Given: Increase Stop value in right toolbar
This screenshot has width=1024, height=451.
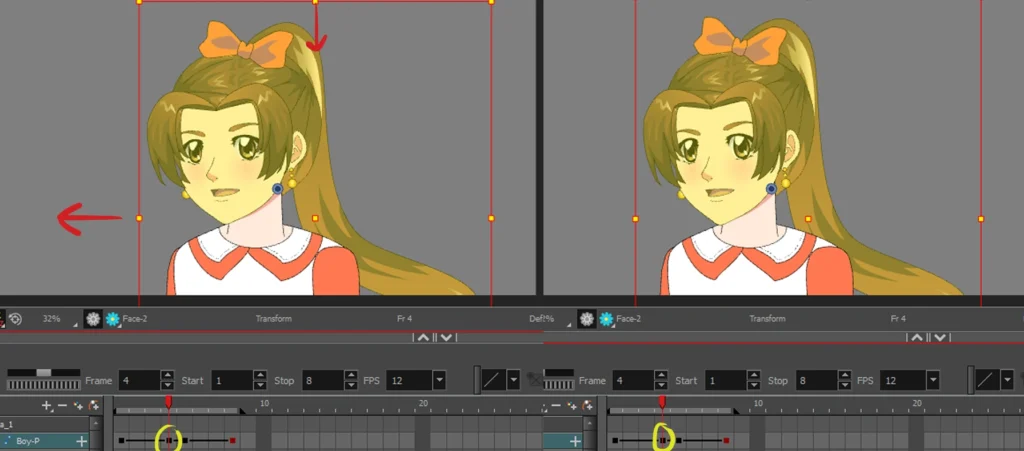Looking at the screenshot, I should pos(846,375).
